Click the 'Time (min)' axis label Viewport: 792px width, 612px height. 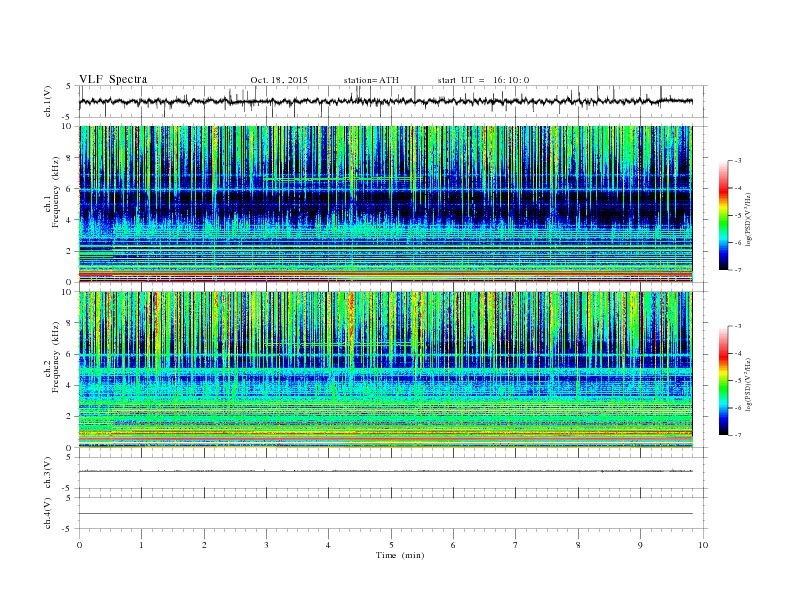(x=400, y=555)
